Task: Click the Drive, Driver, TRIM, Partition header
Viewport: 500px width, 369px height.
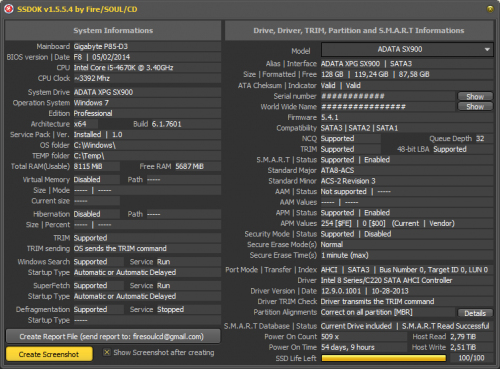Action: pyautogui.click(x=359, y=30)
